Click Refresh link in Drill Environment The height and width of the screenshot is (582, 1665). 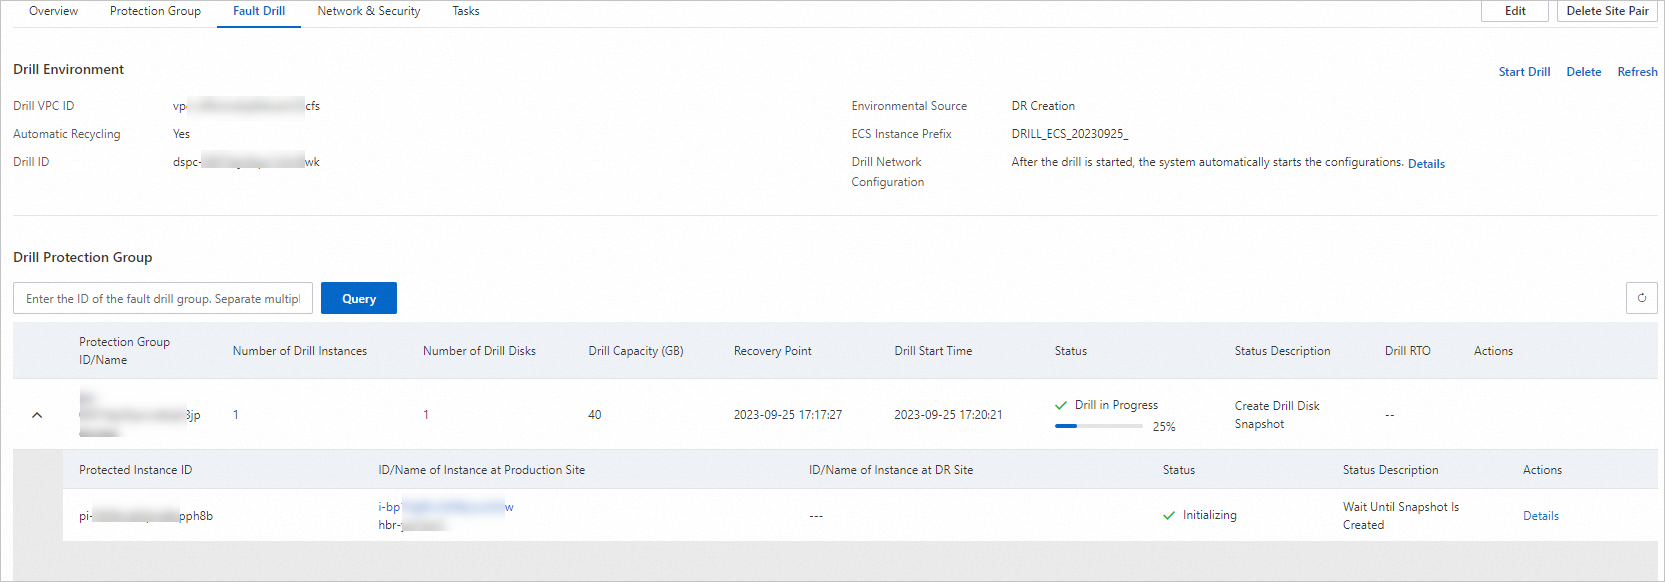[x=1637, y=72]
